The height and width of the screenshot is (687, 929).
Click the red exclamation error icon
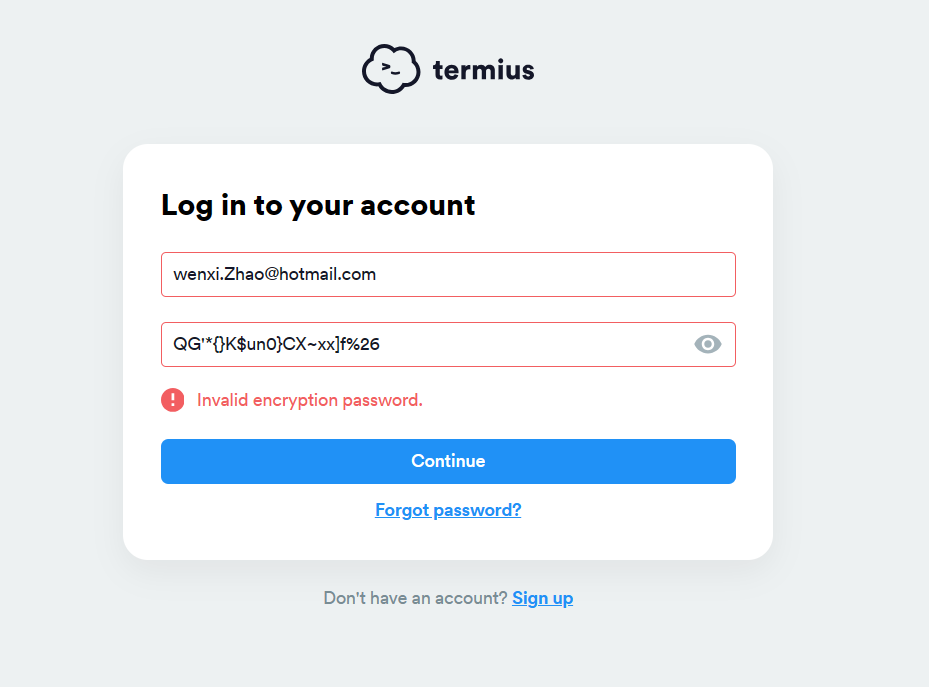[x=172, y=400]
